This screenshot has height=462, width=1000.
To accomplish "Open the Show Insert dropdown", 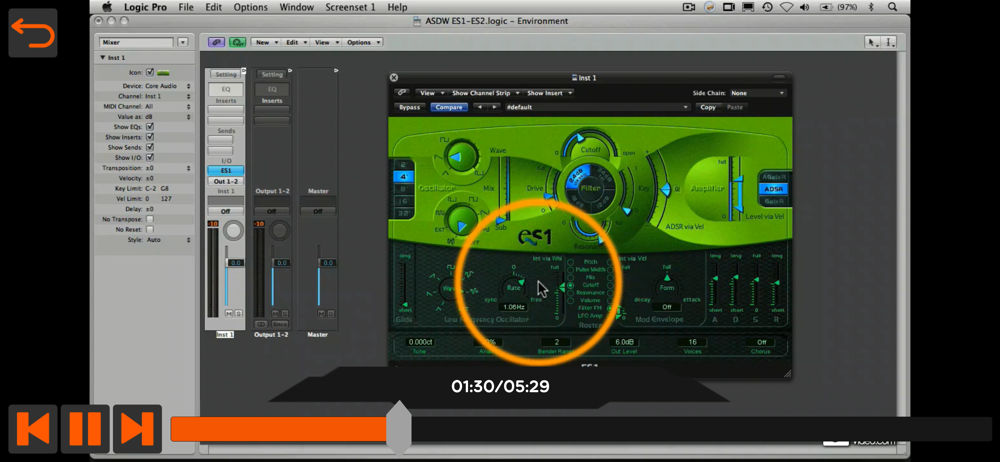I will click(548, 93).
